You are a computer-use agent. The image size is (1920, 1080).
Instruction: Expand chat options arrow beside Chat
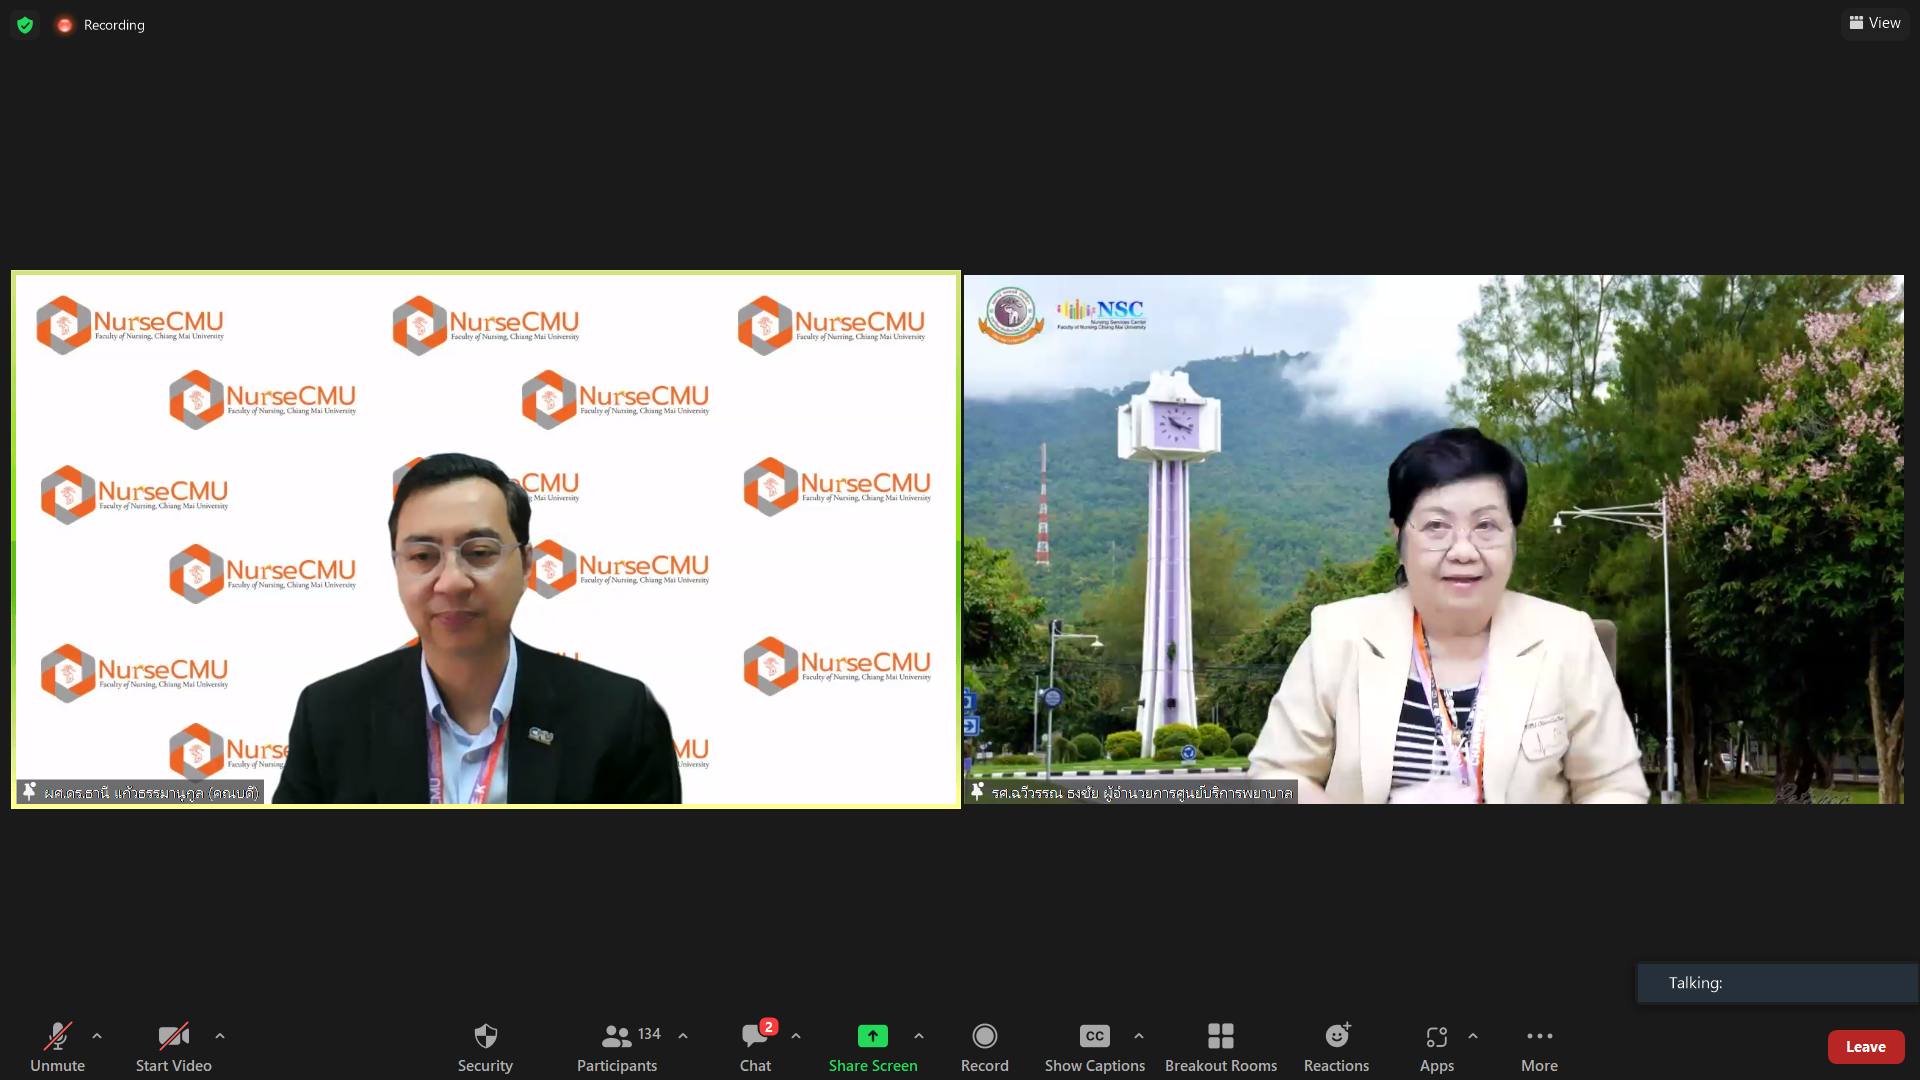point(796,1036)
